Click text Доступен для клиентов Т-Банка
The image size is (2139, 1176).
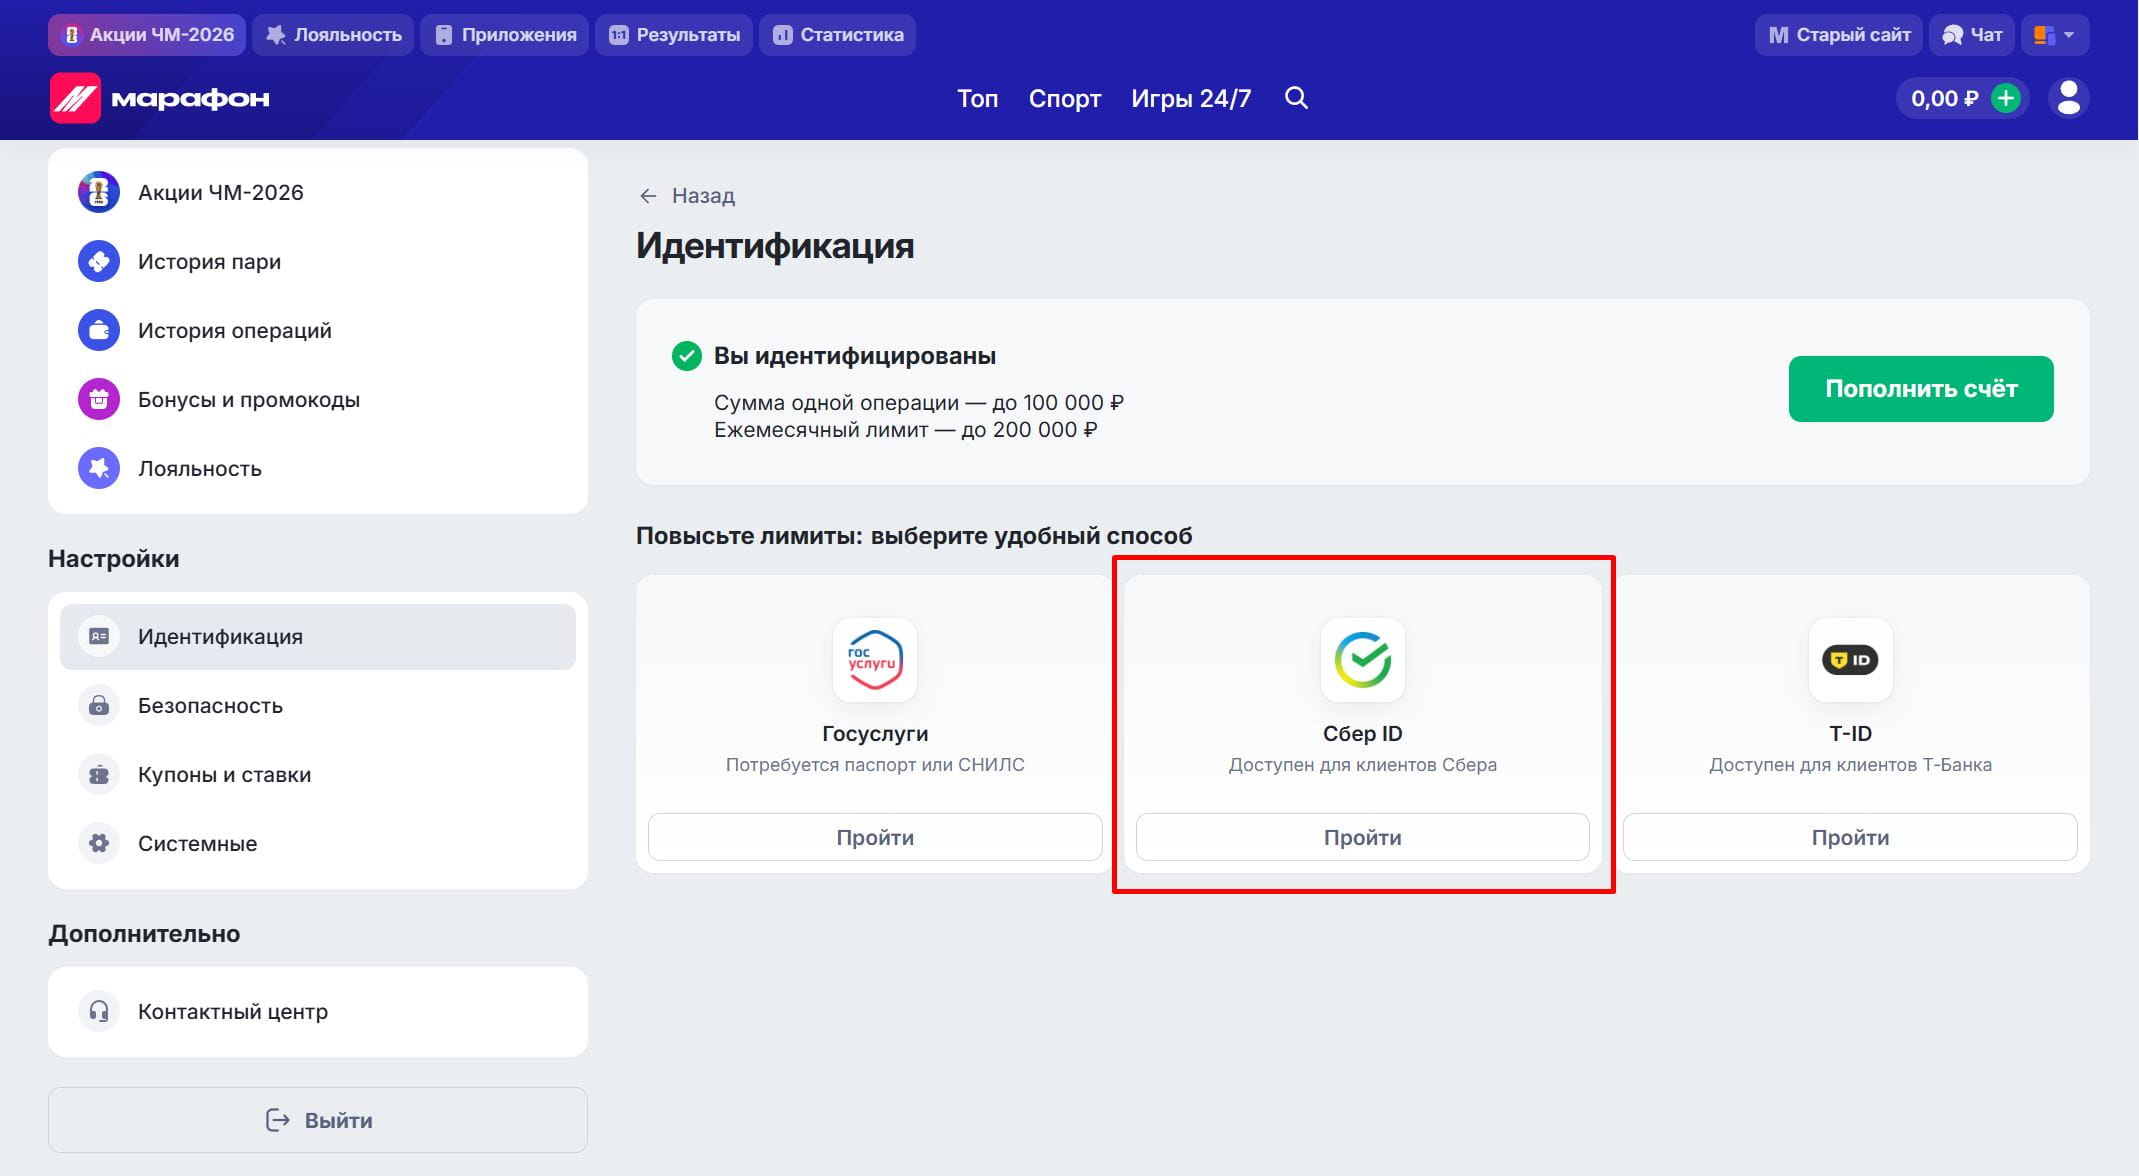1850,765
